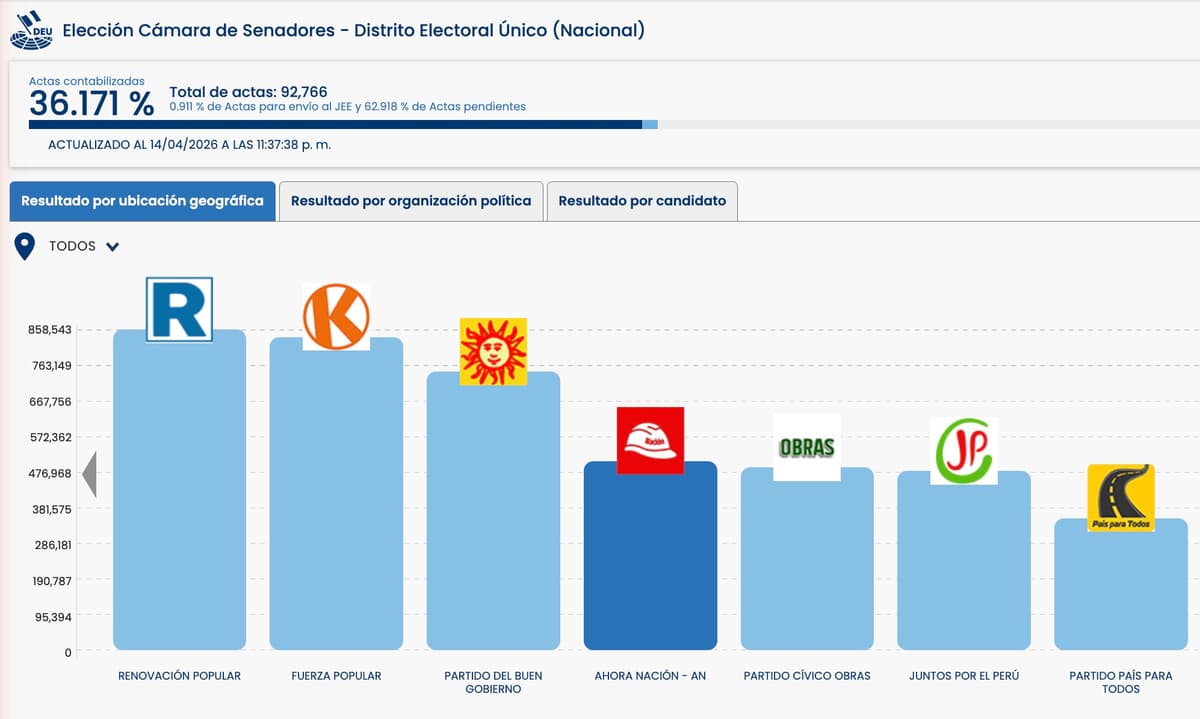This screenshot has height=719, width=1200.
Task: Switch to Resultado por candidato tab
Action: click(x=642, y=201)
